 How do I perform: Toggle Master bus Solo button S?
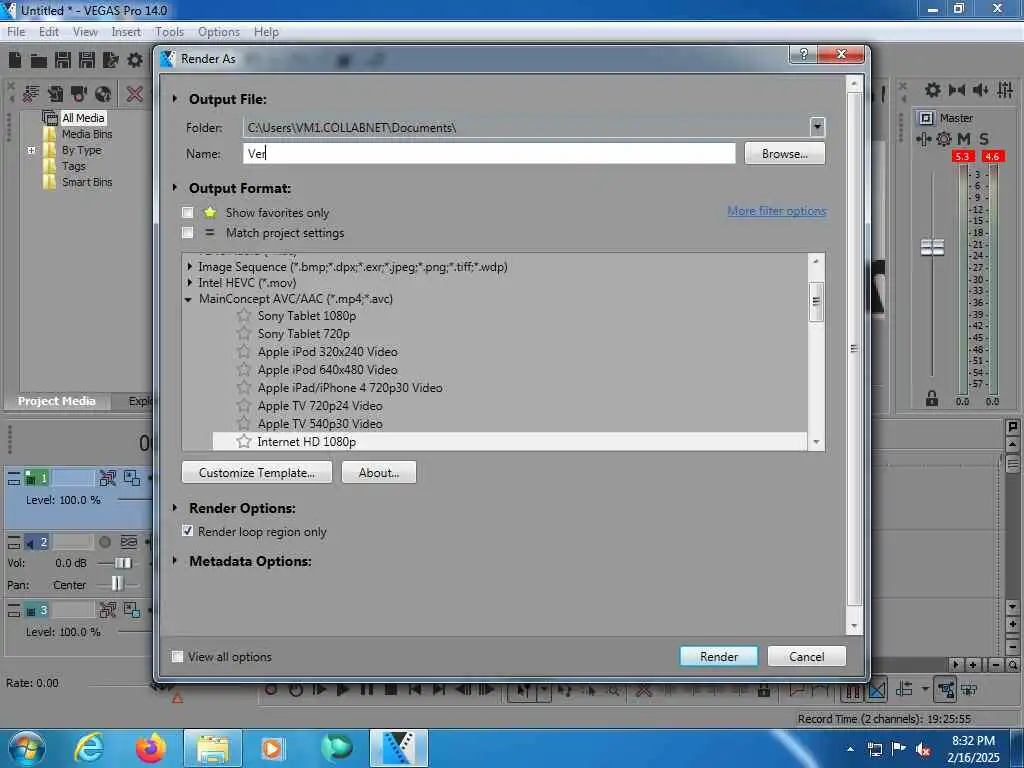984,138
